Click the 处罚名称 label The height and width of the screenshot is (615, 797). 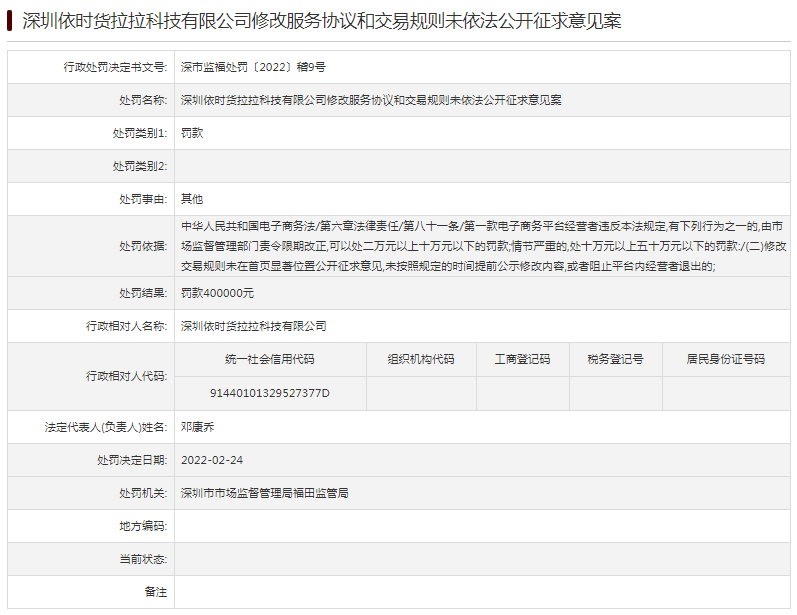(143, 100)
